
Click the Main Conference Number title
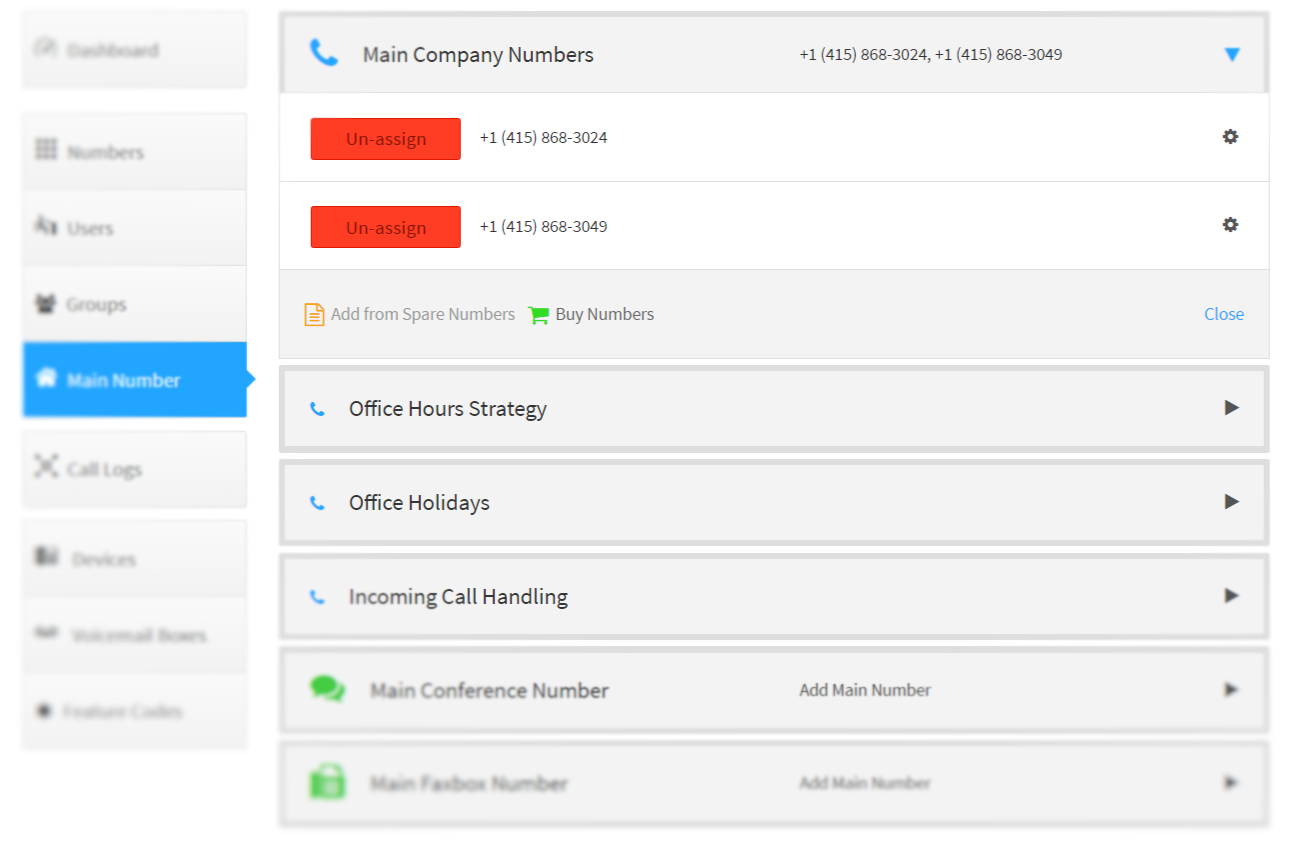tap(489, 691)
